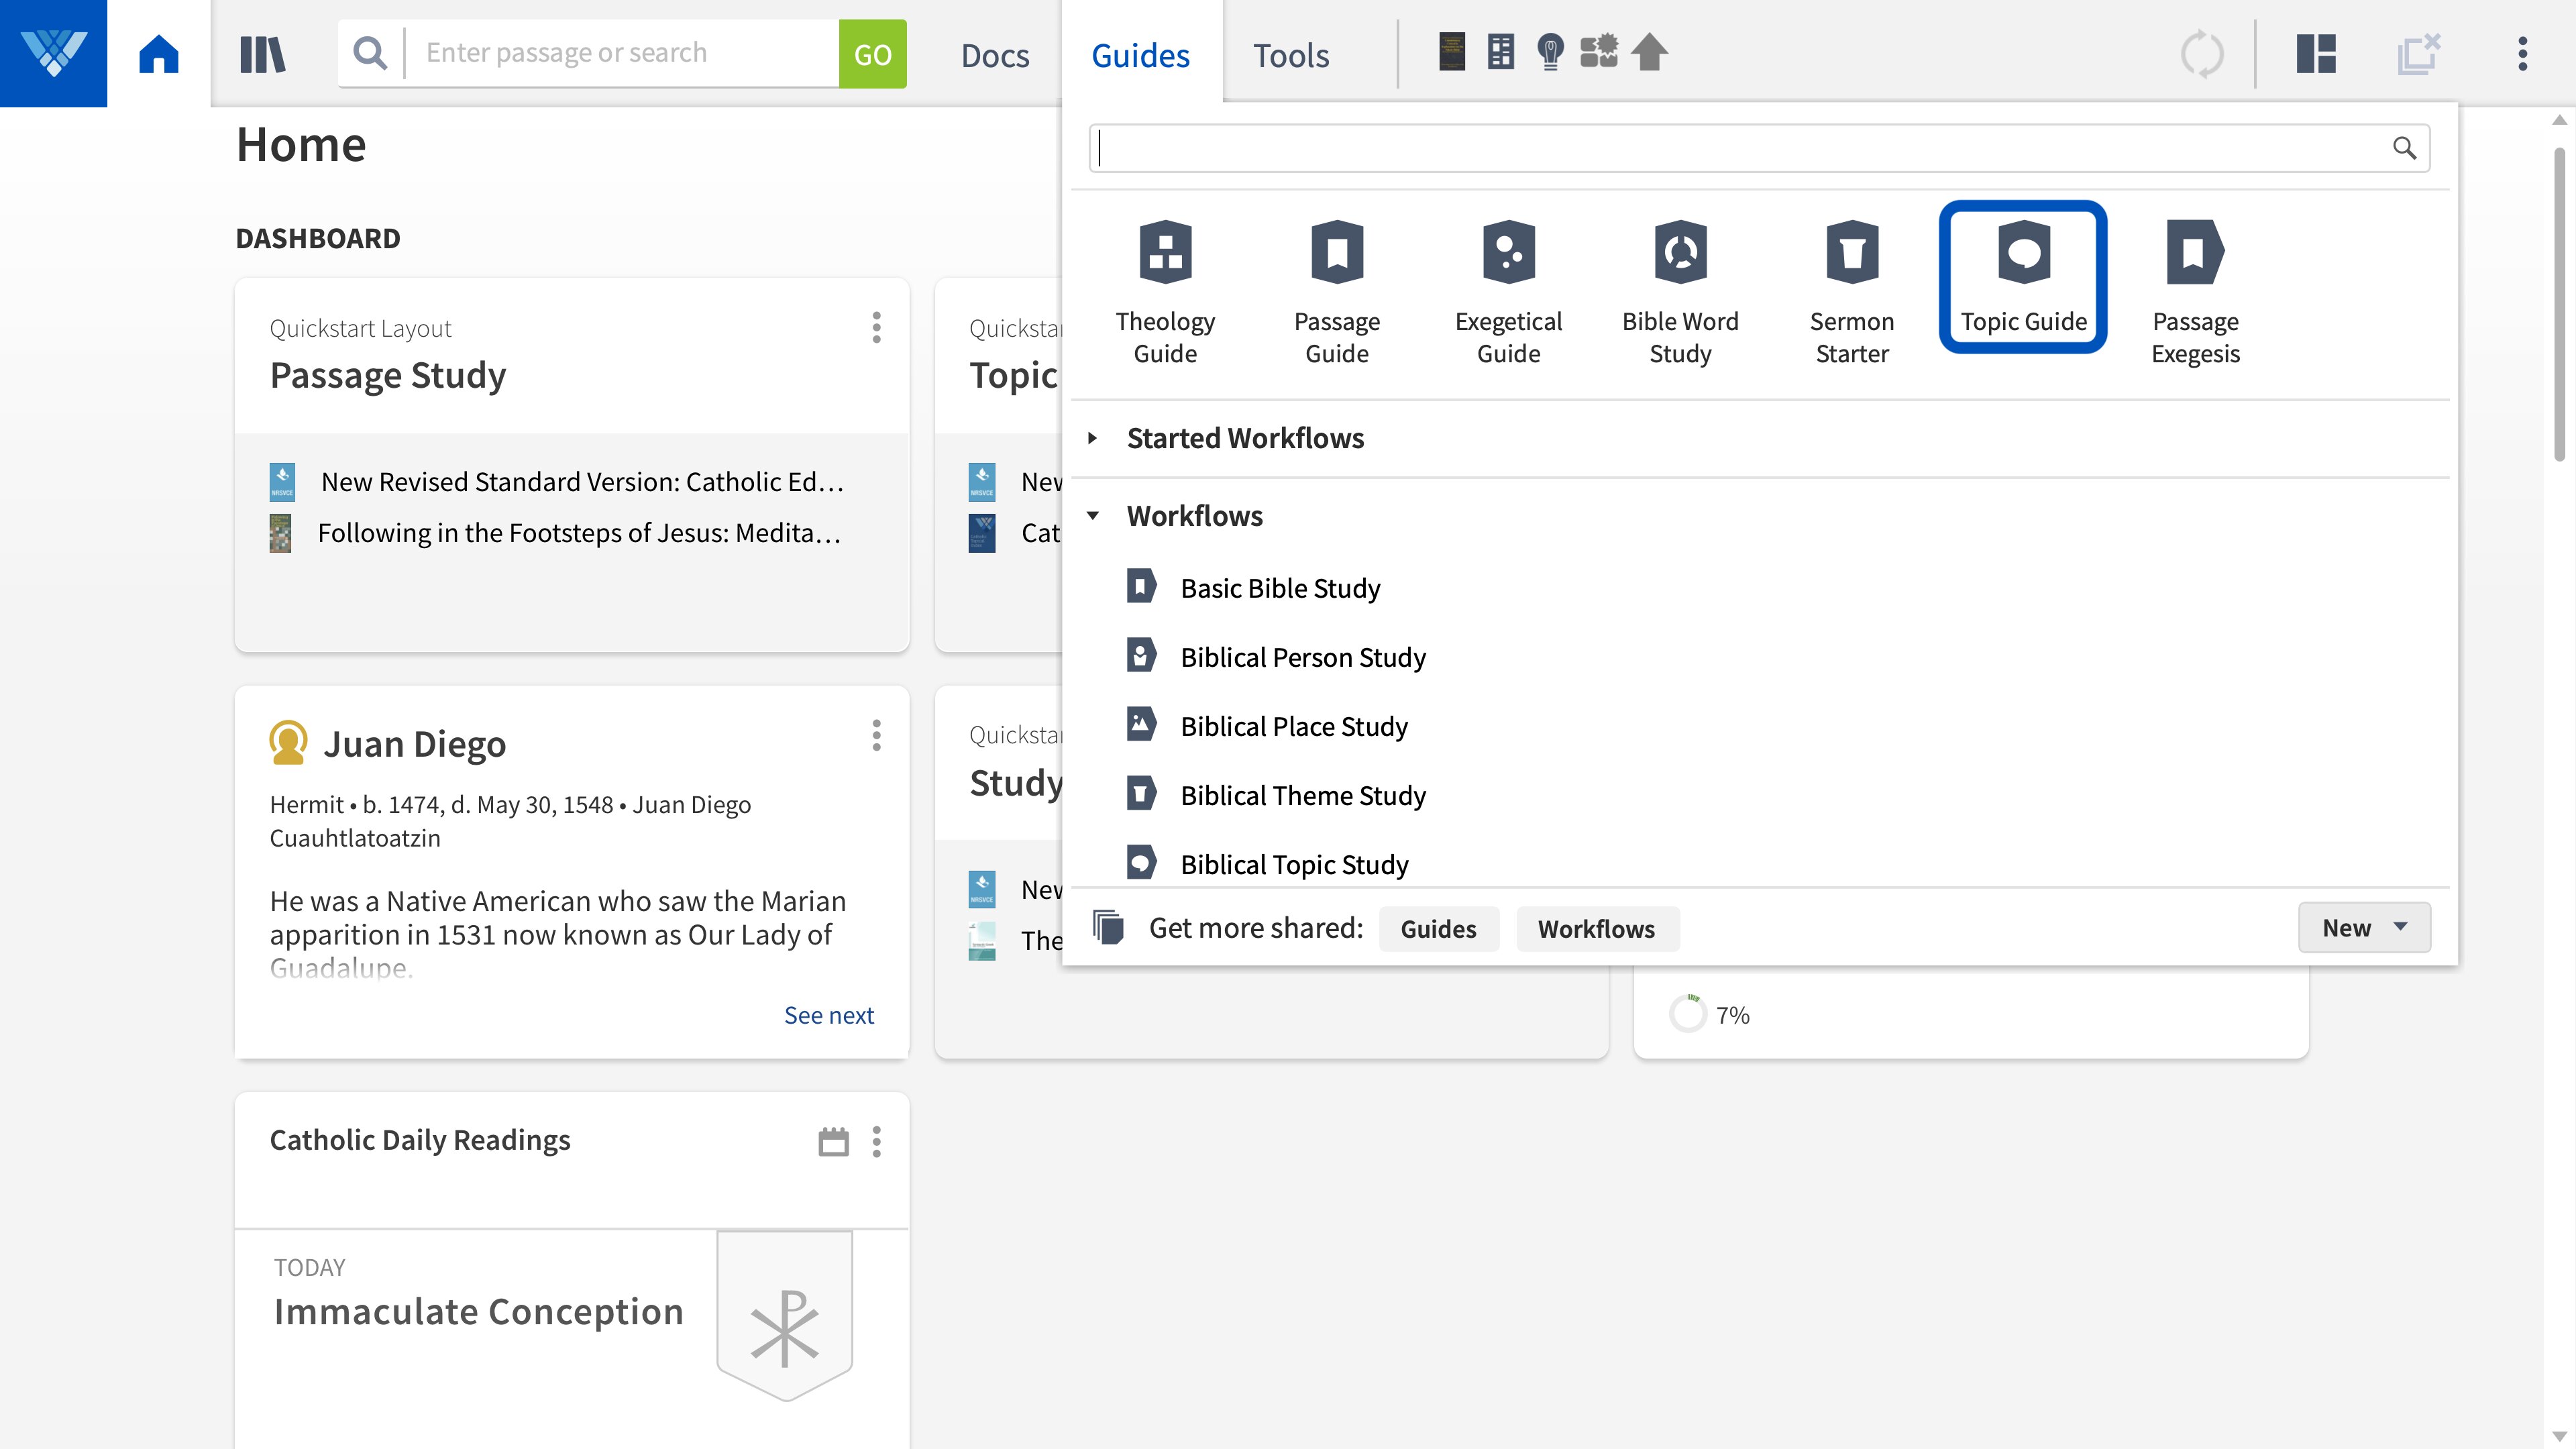
Task: Click the See next link
Action: (x=828, y=1015)
